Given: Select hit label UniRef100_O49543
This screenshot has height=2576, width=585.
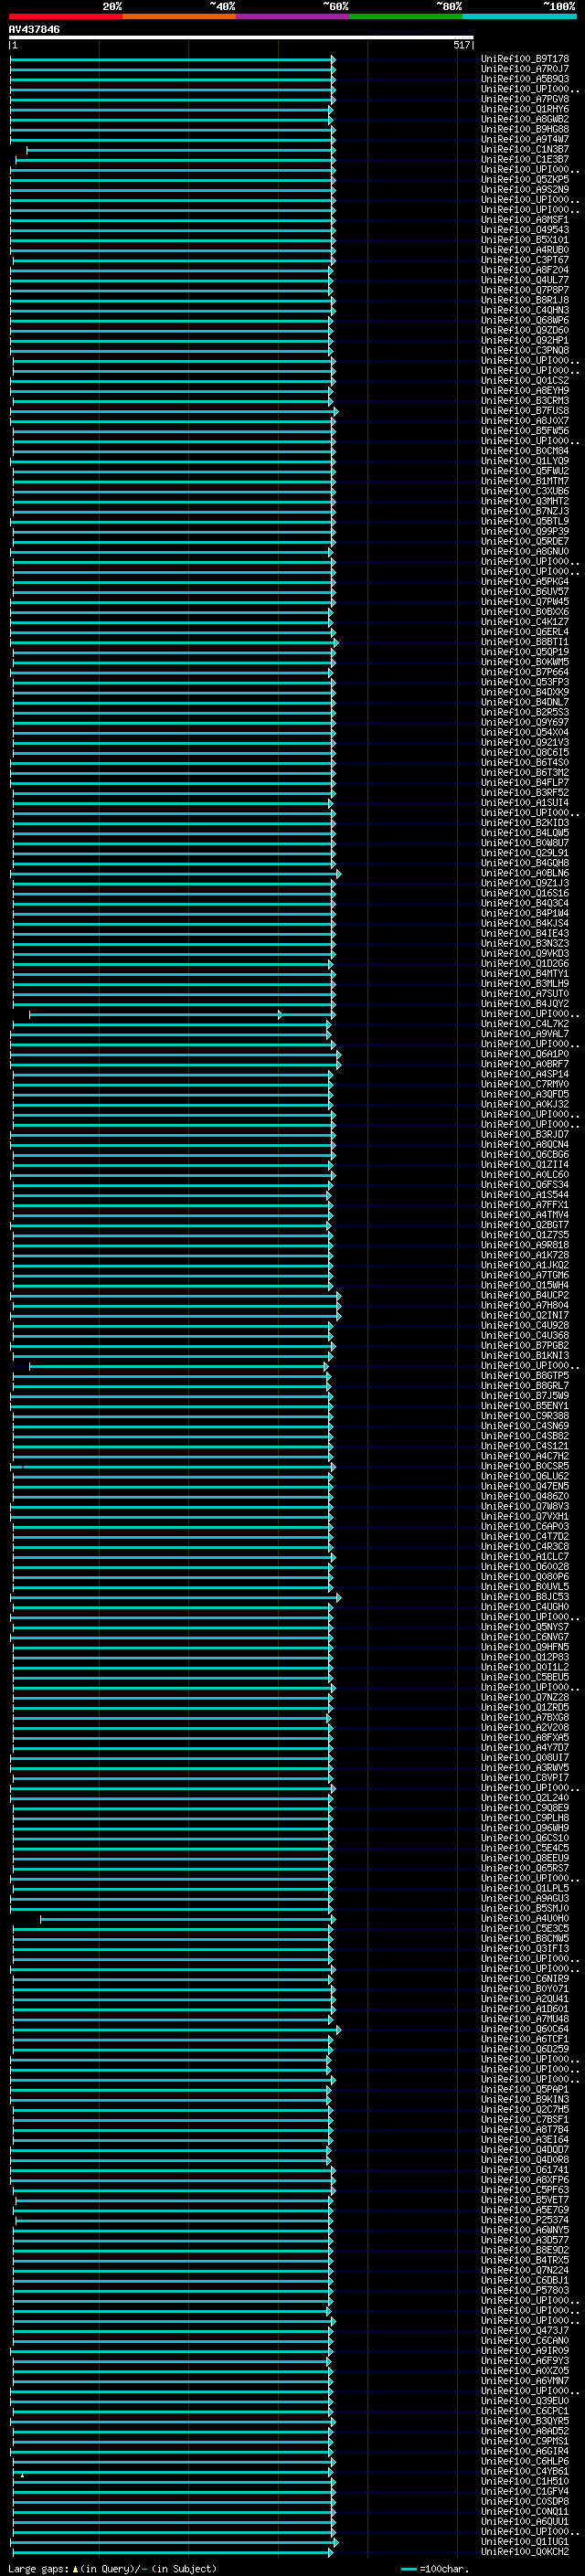Looking at the screenshot, I should point(525,230).
